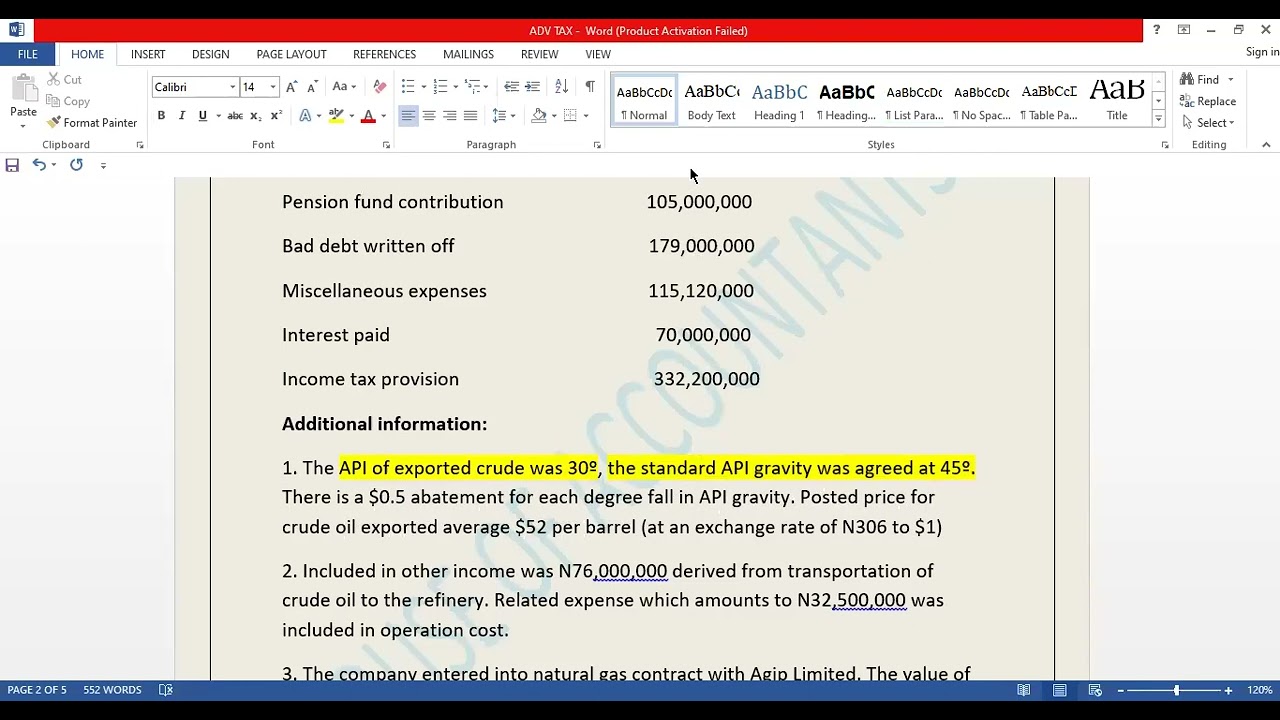Toggle Bold formatting

161,116
